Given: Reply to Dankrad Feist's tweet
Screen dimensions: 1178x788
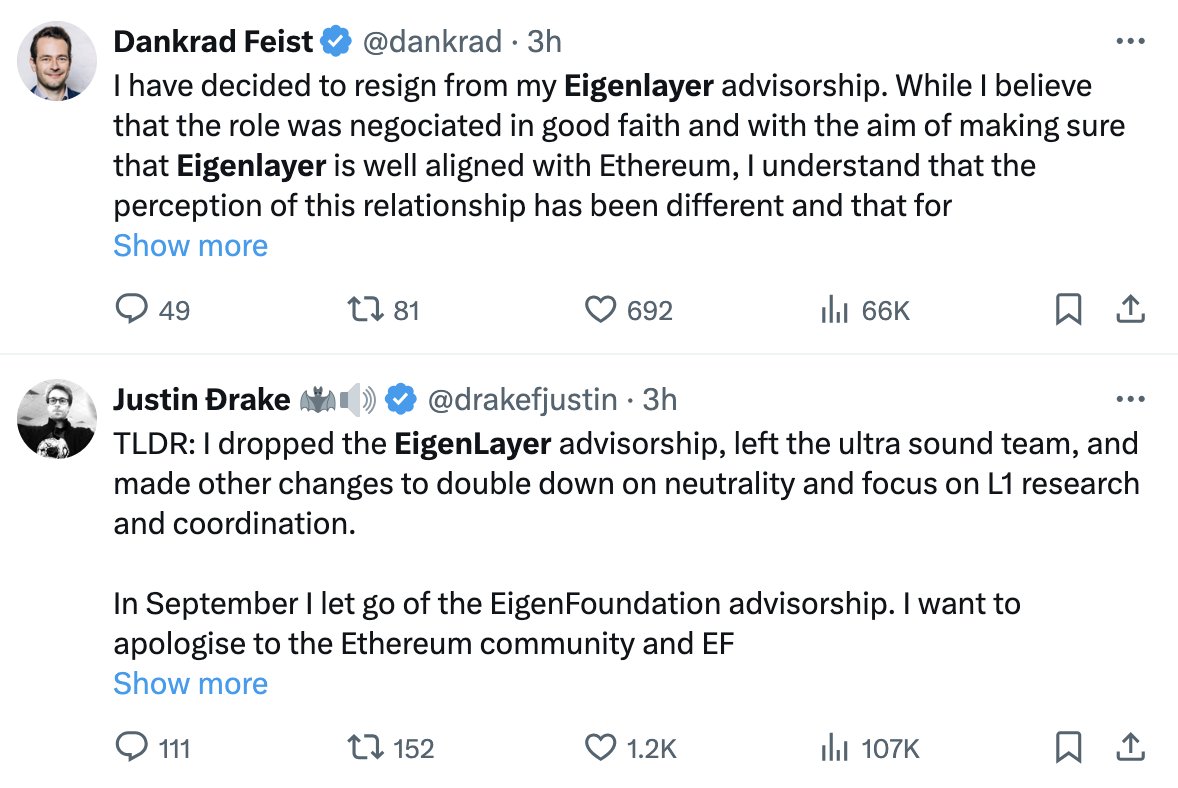Looking at the screenshot, I should click(132, 311).
